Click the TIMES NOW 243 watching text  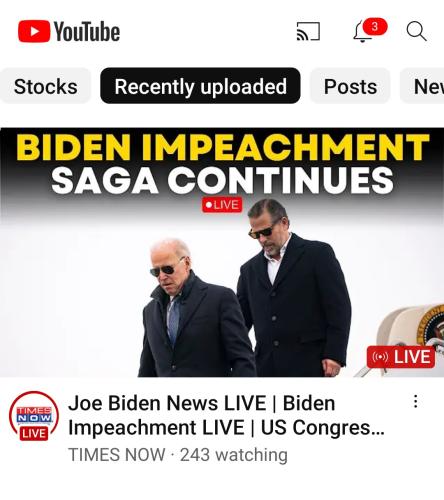[x=178, y=455]
